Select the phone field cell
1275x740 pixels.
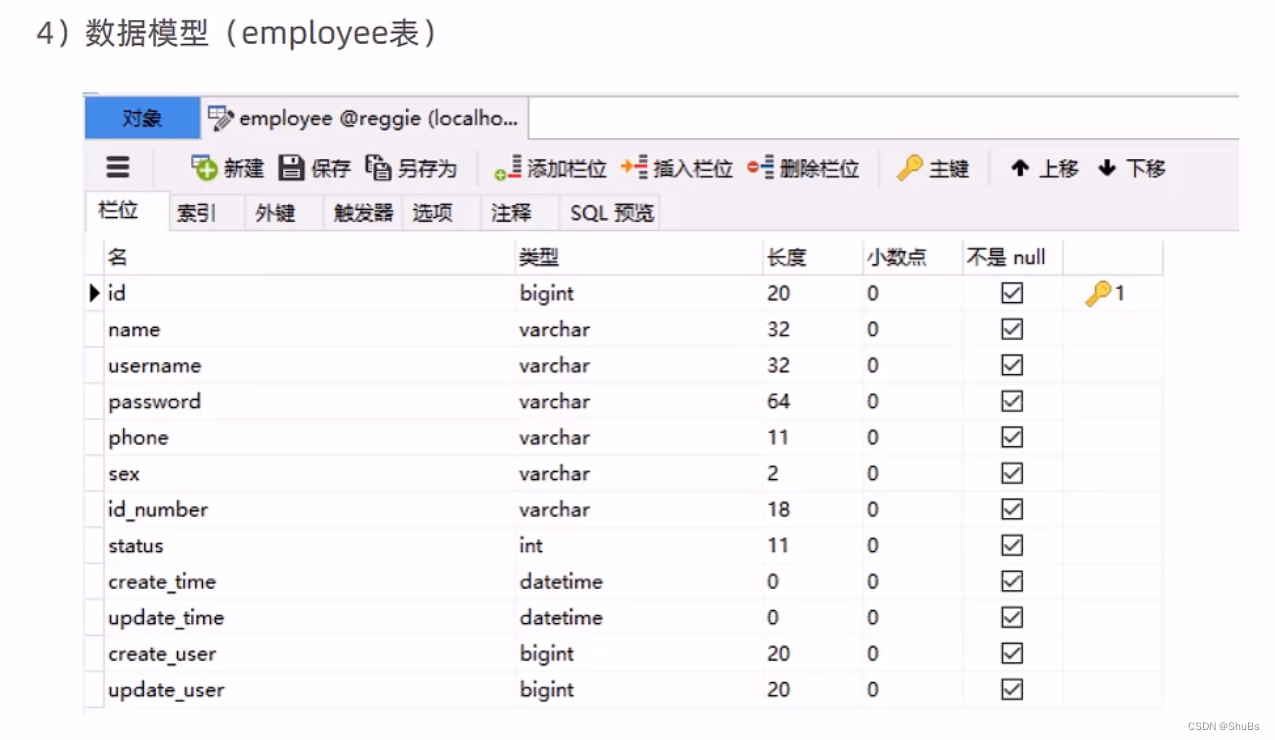[x=309, y=437]
